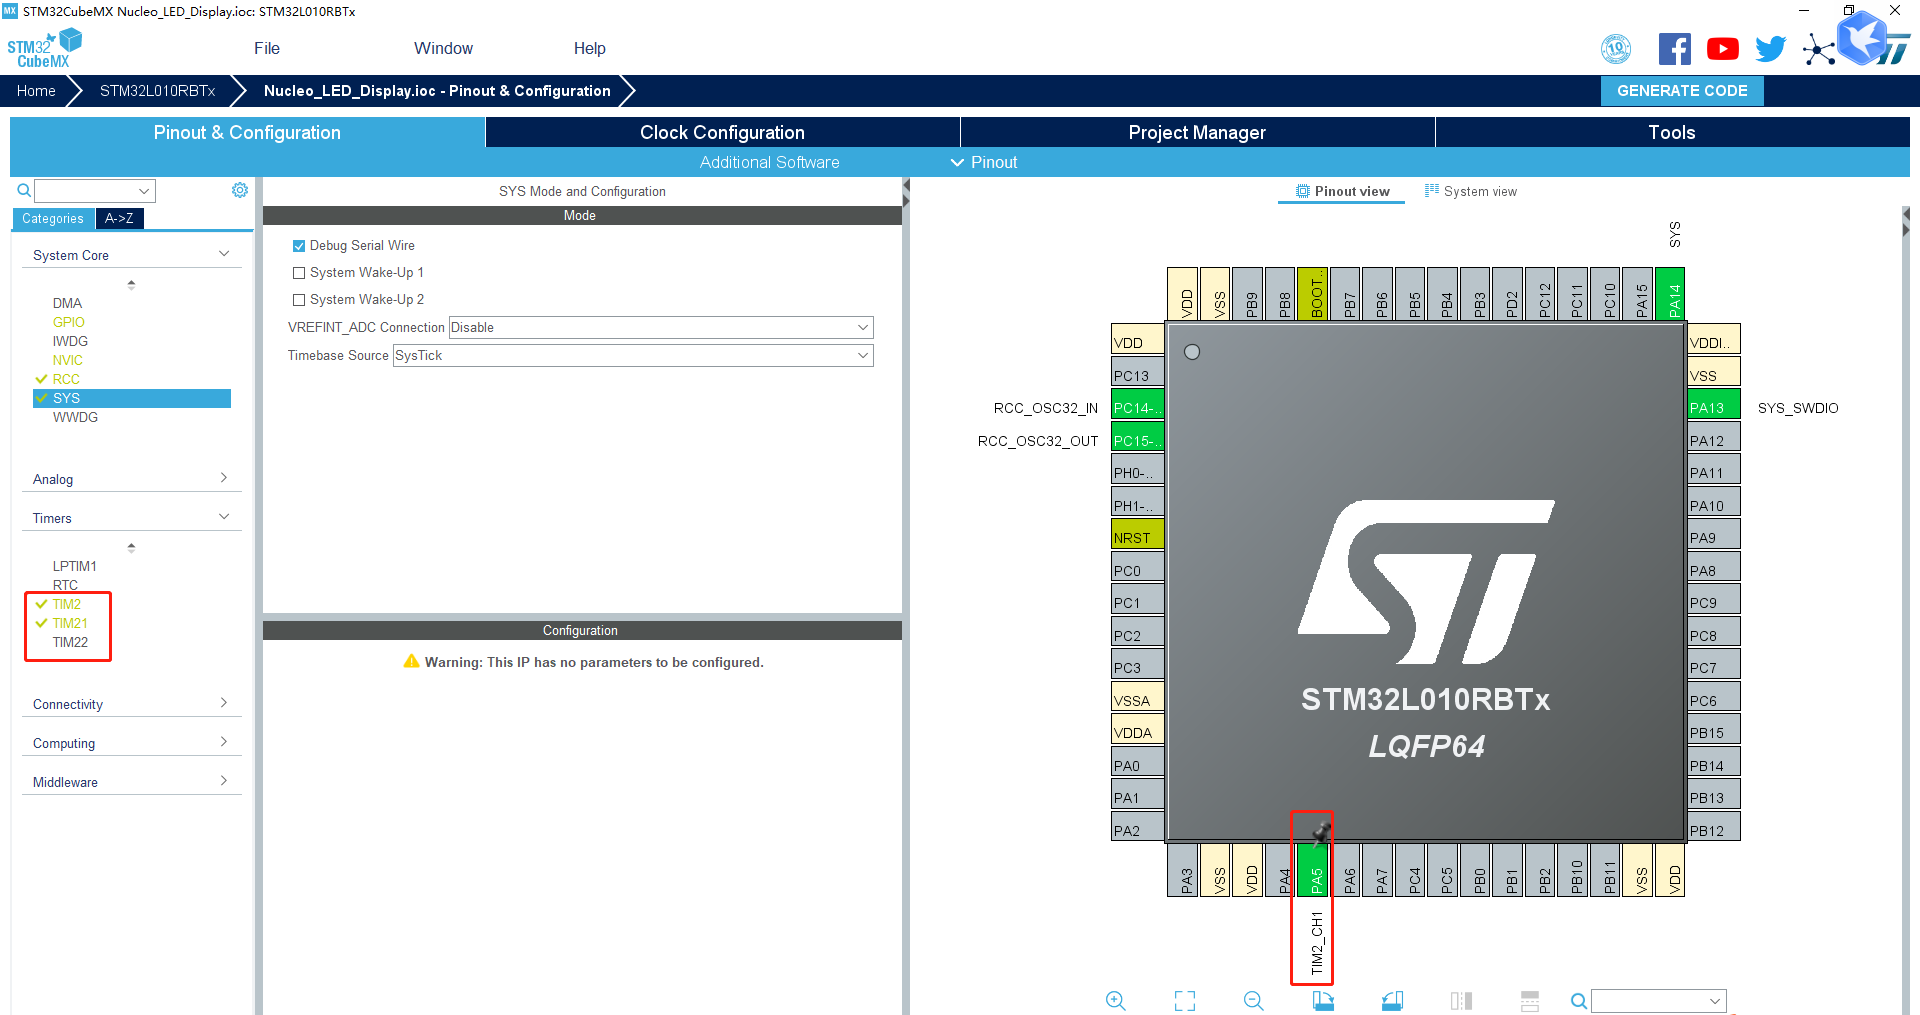Viewport: 1920px width, 1015px height.
Task: Select the Pinout view
Action: 1342,191
